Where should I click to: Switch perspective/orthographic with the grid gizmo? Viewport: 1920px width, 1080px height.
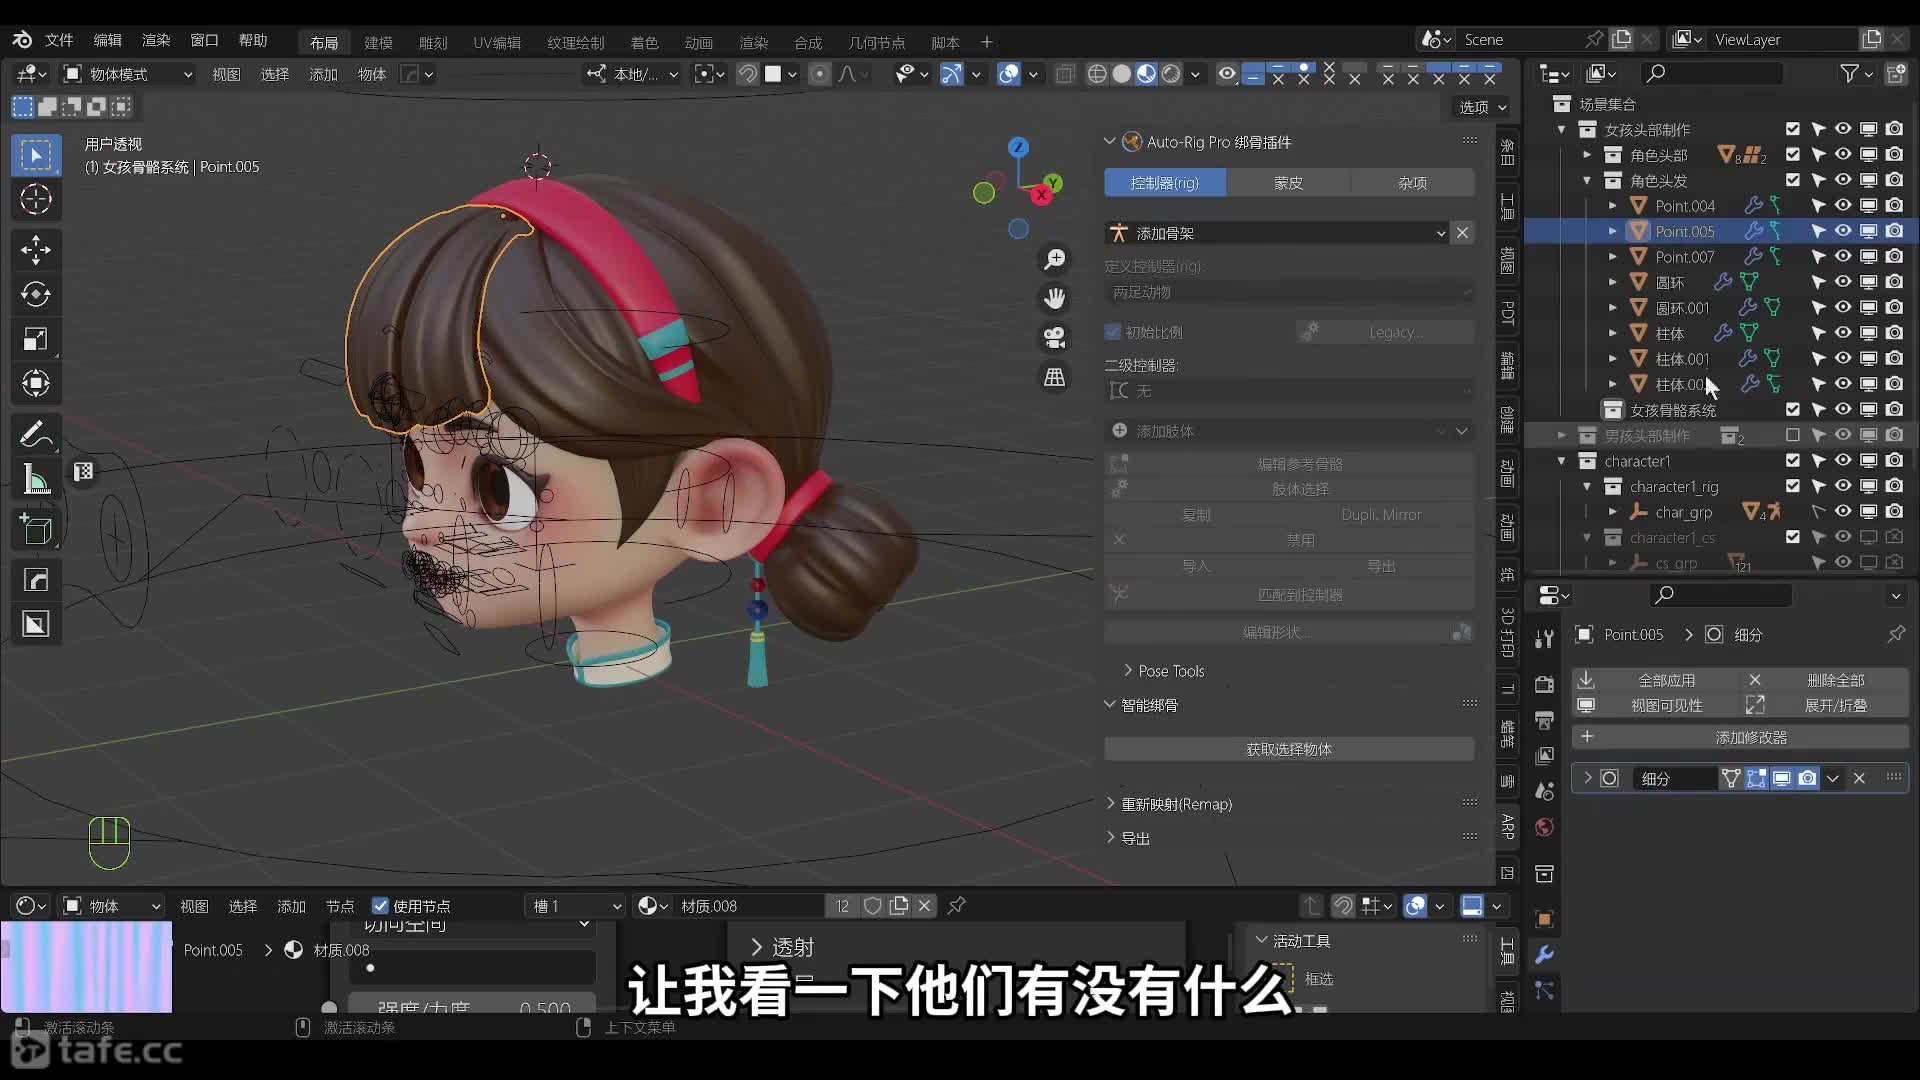(1054, 377)
